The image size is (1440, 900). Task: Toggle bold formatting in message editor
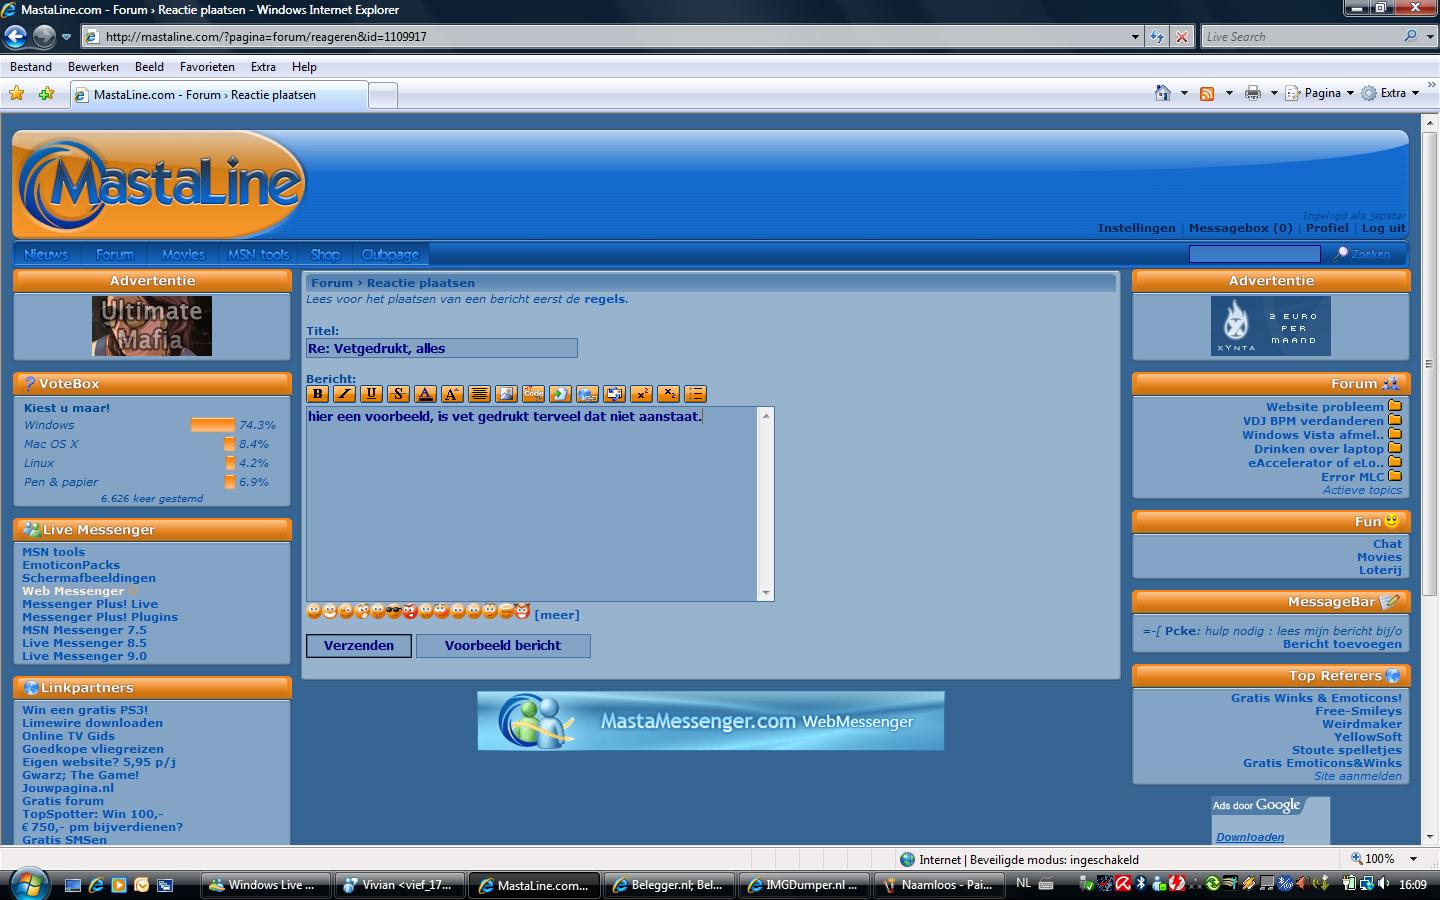coord(318,394)
